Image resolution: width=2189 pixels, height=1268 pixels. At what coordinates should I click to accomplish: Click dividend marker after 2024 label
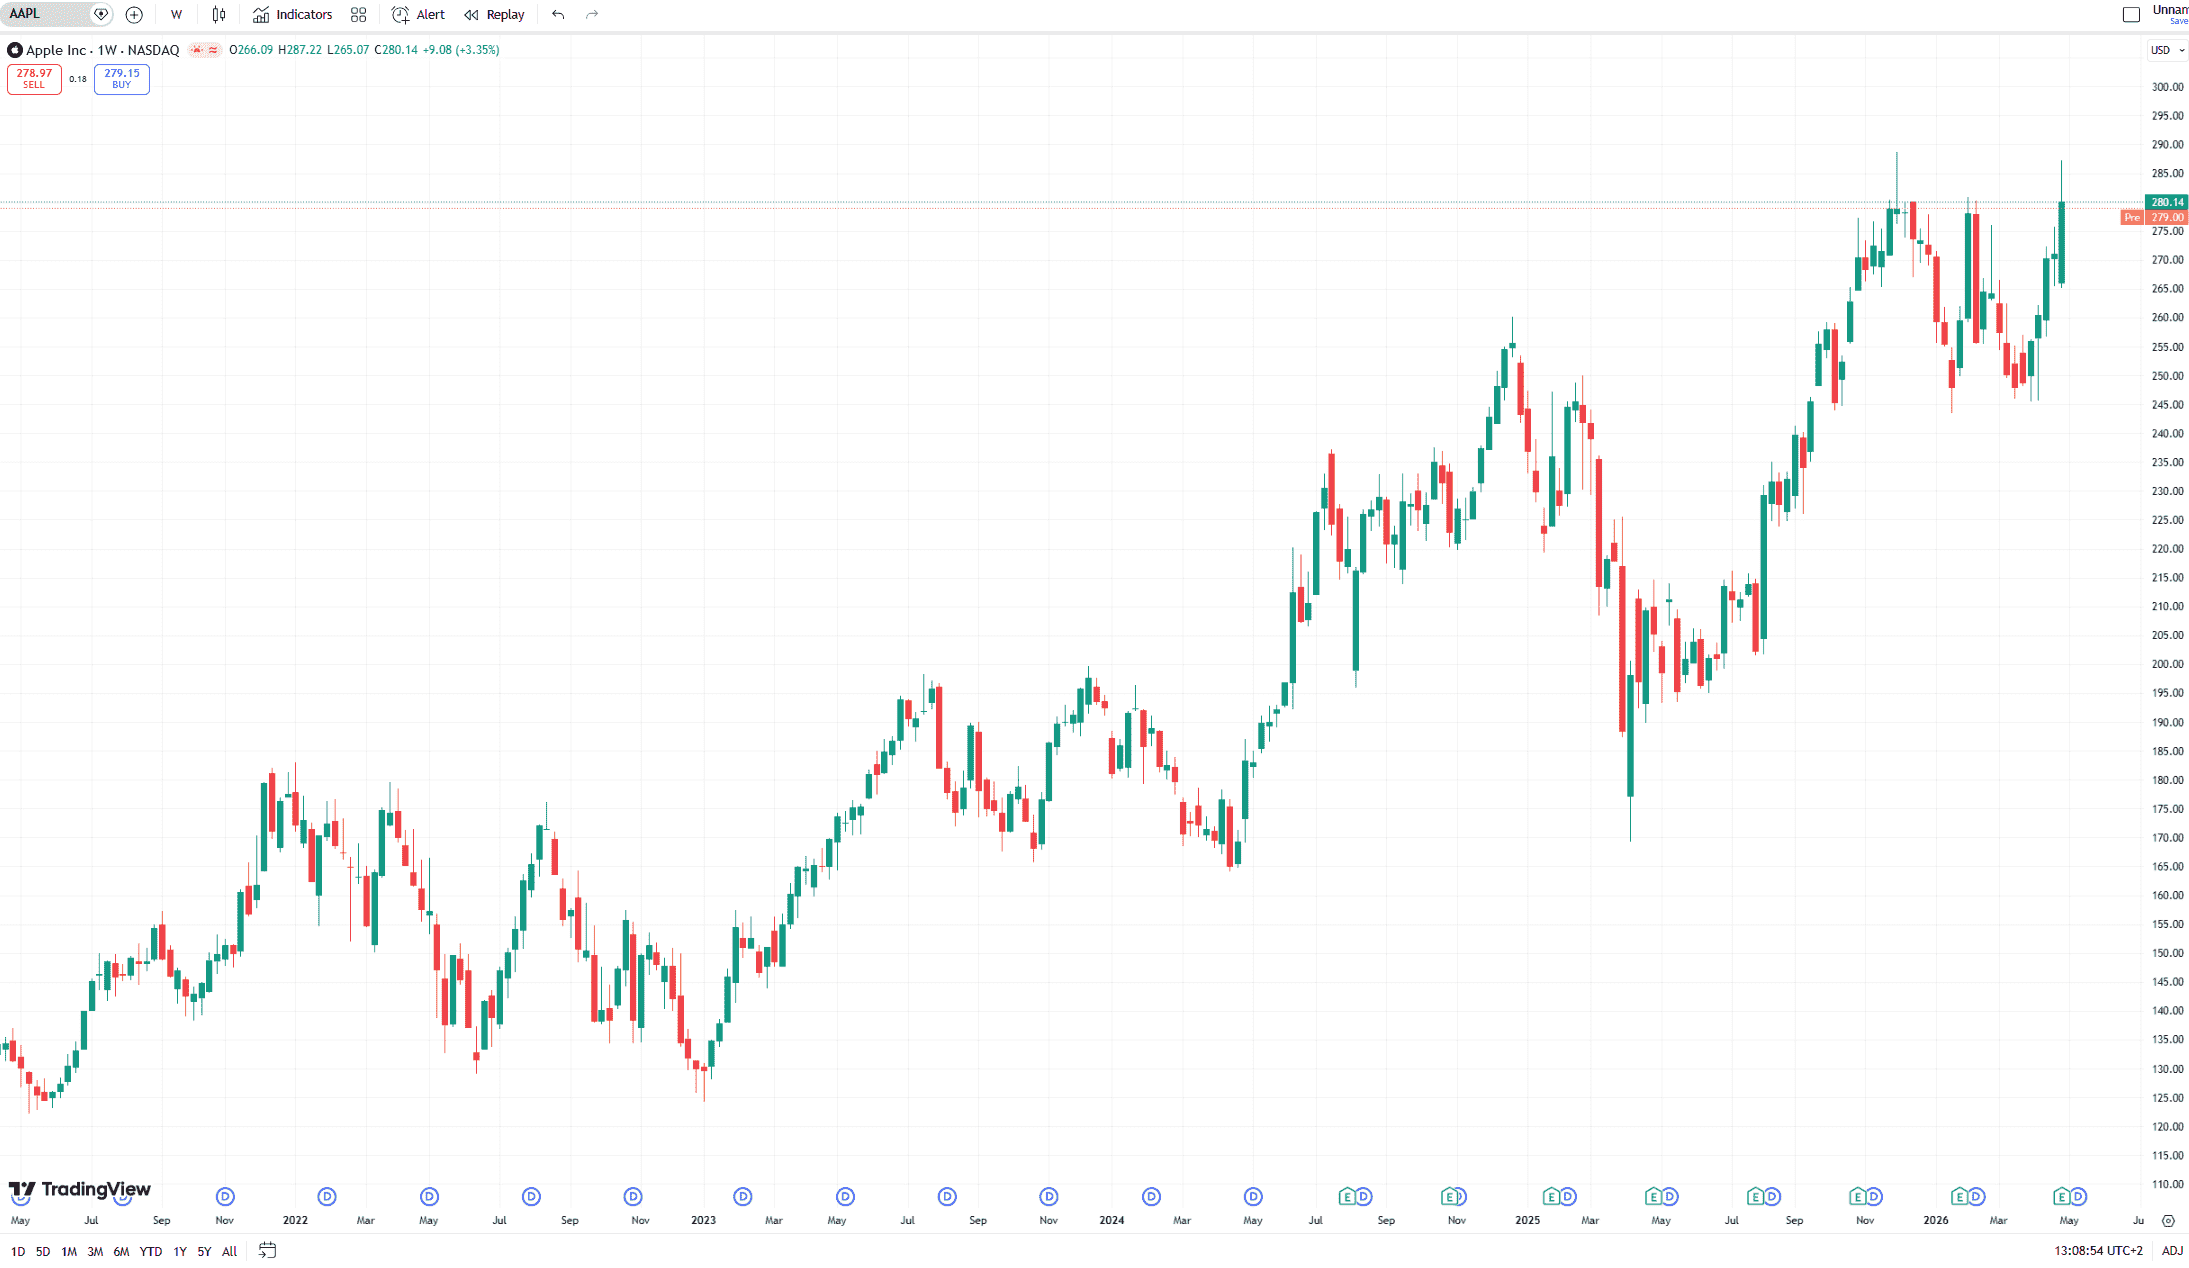pos(1151,1197)
